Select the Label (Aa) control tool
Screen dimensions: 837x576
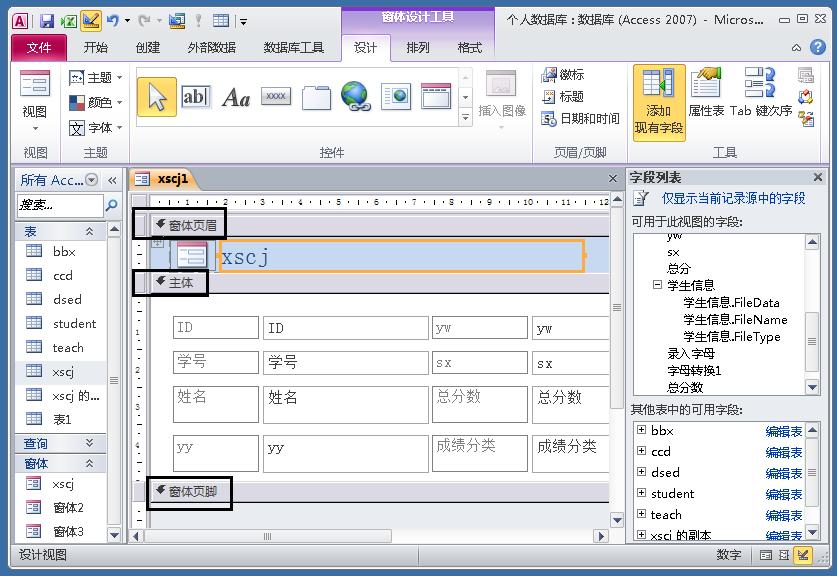236,96
